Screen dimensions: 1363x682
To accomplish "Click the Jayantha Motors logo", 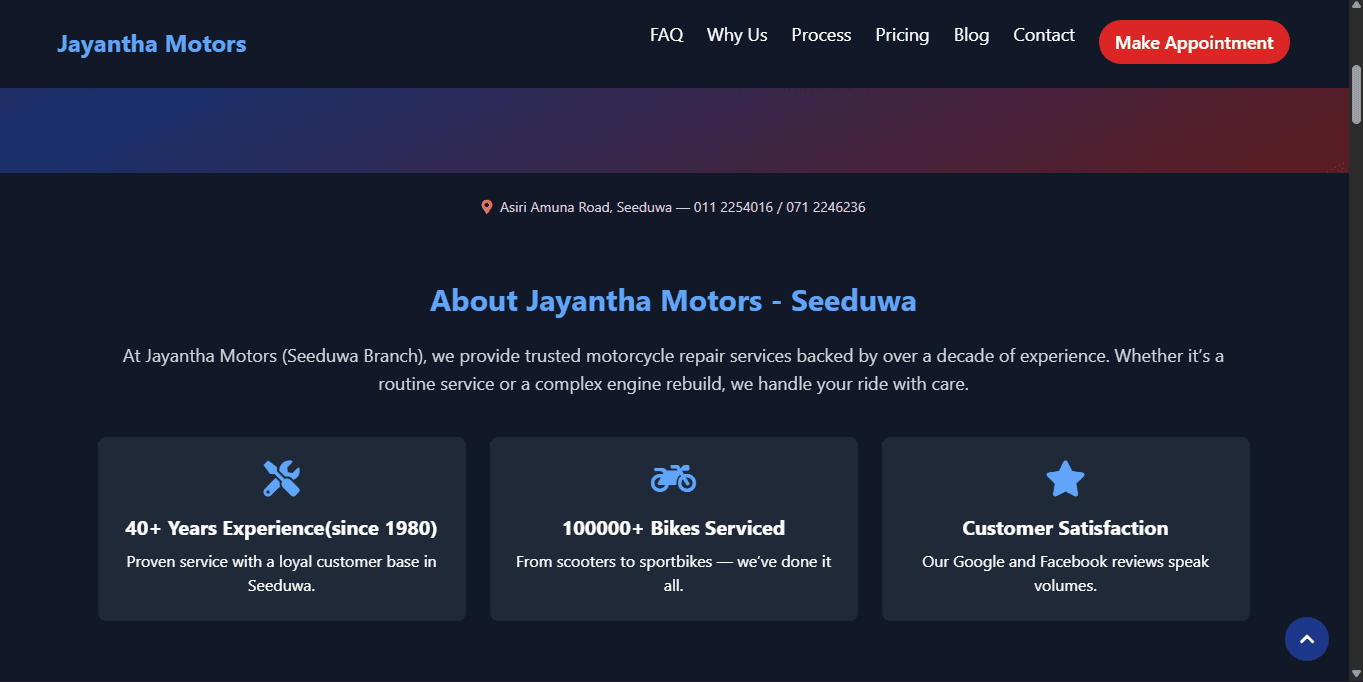I will (152, 44).
